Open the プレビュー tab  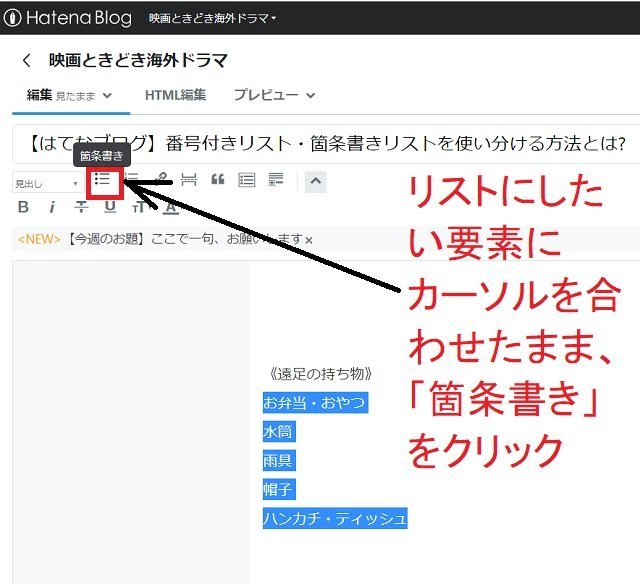tap(266, 95)
